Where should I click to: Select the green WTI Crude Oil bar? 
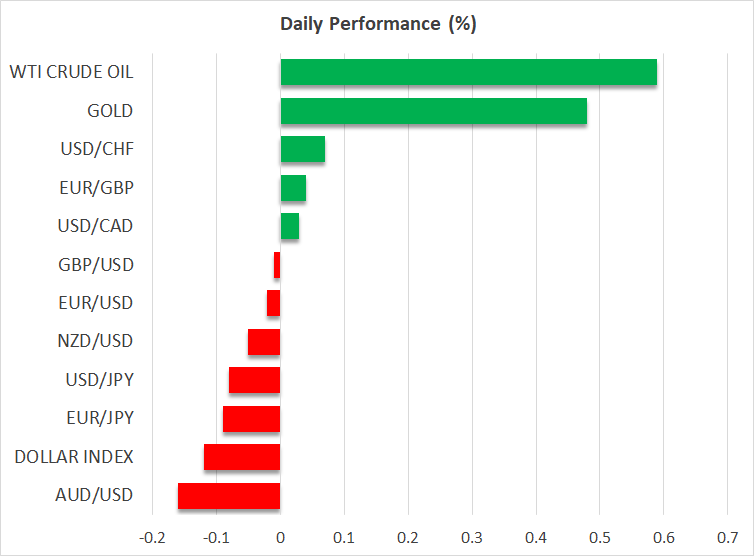[468, 73]
